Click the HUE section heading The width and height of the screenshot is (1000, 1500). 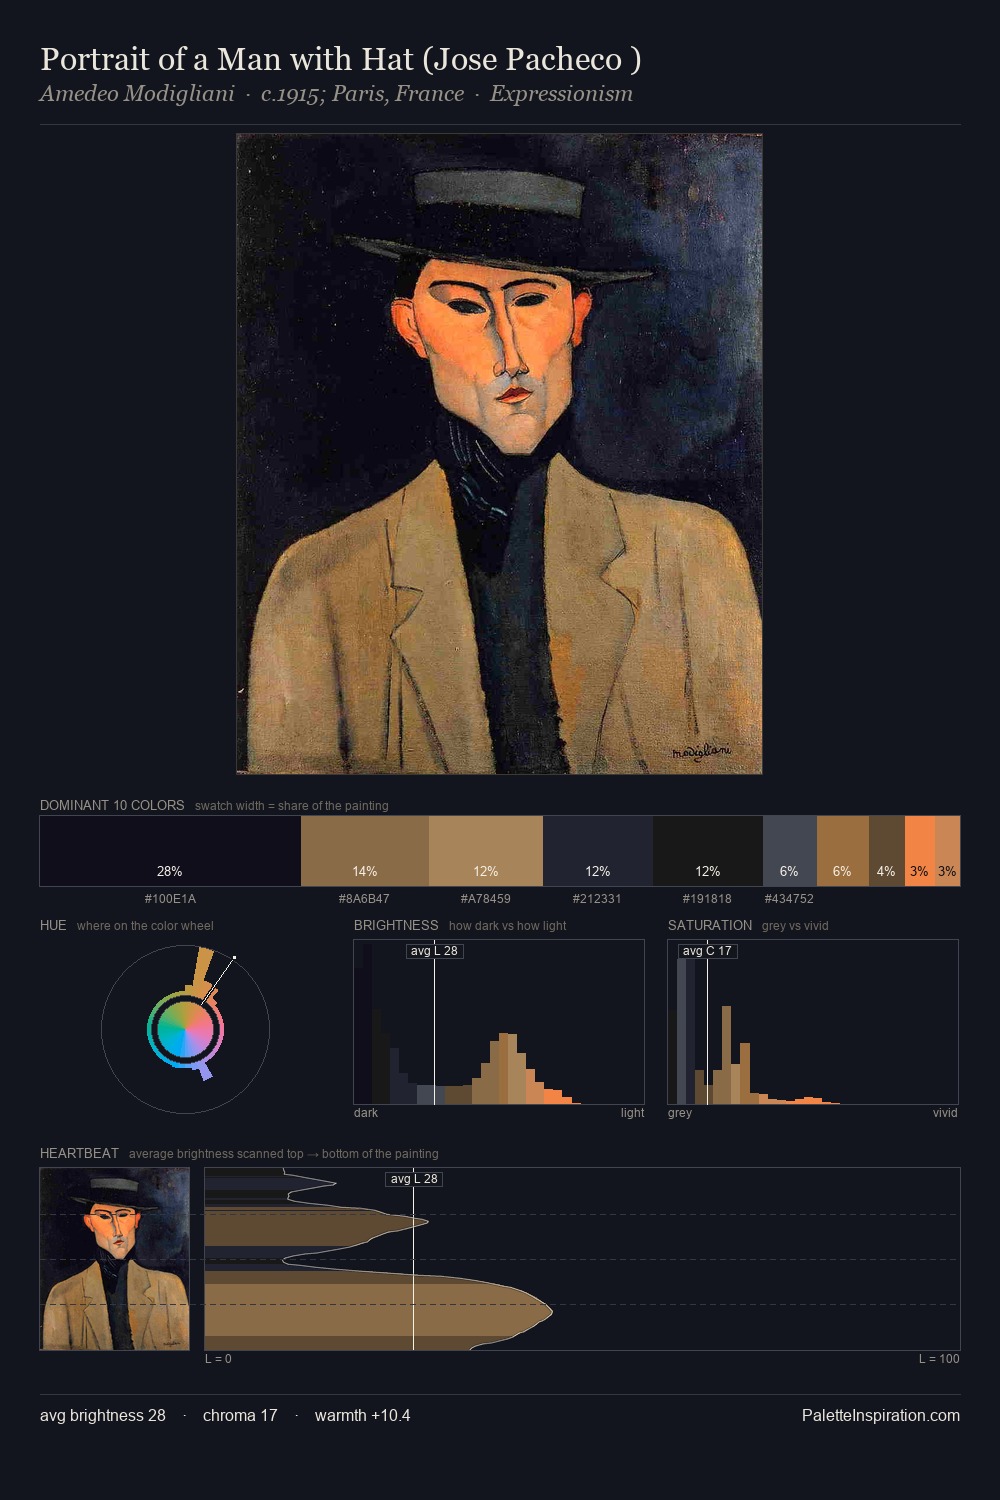click(53, 925)
